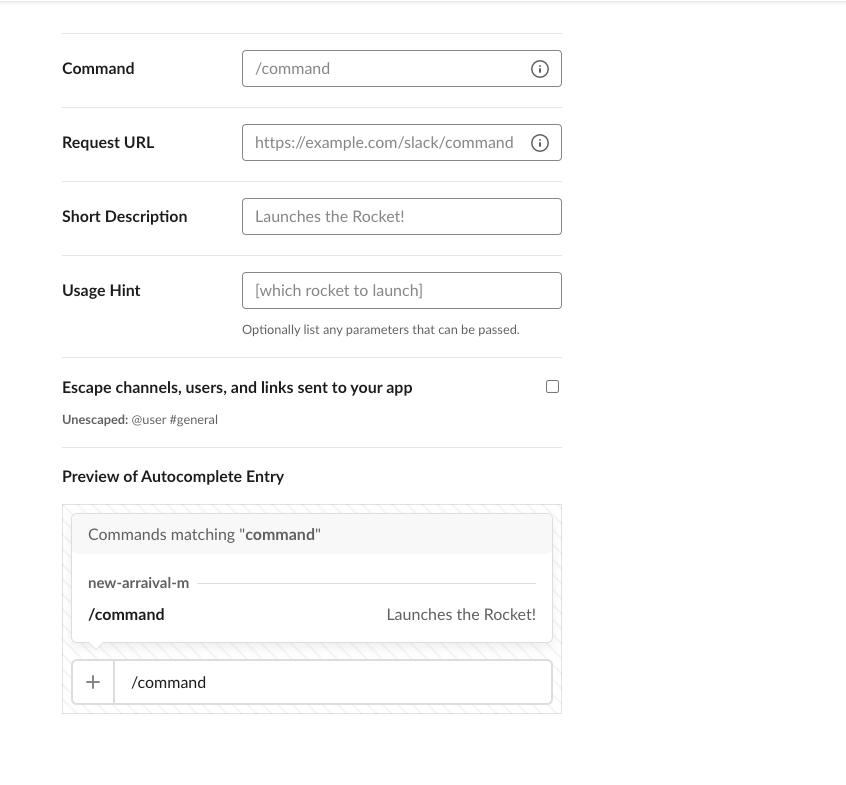
Task: Click the new-arraival-m app name in preview
Action: [138, 583]
